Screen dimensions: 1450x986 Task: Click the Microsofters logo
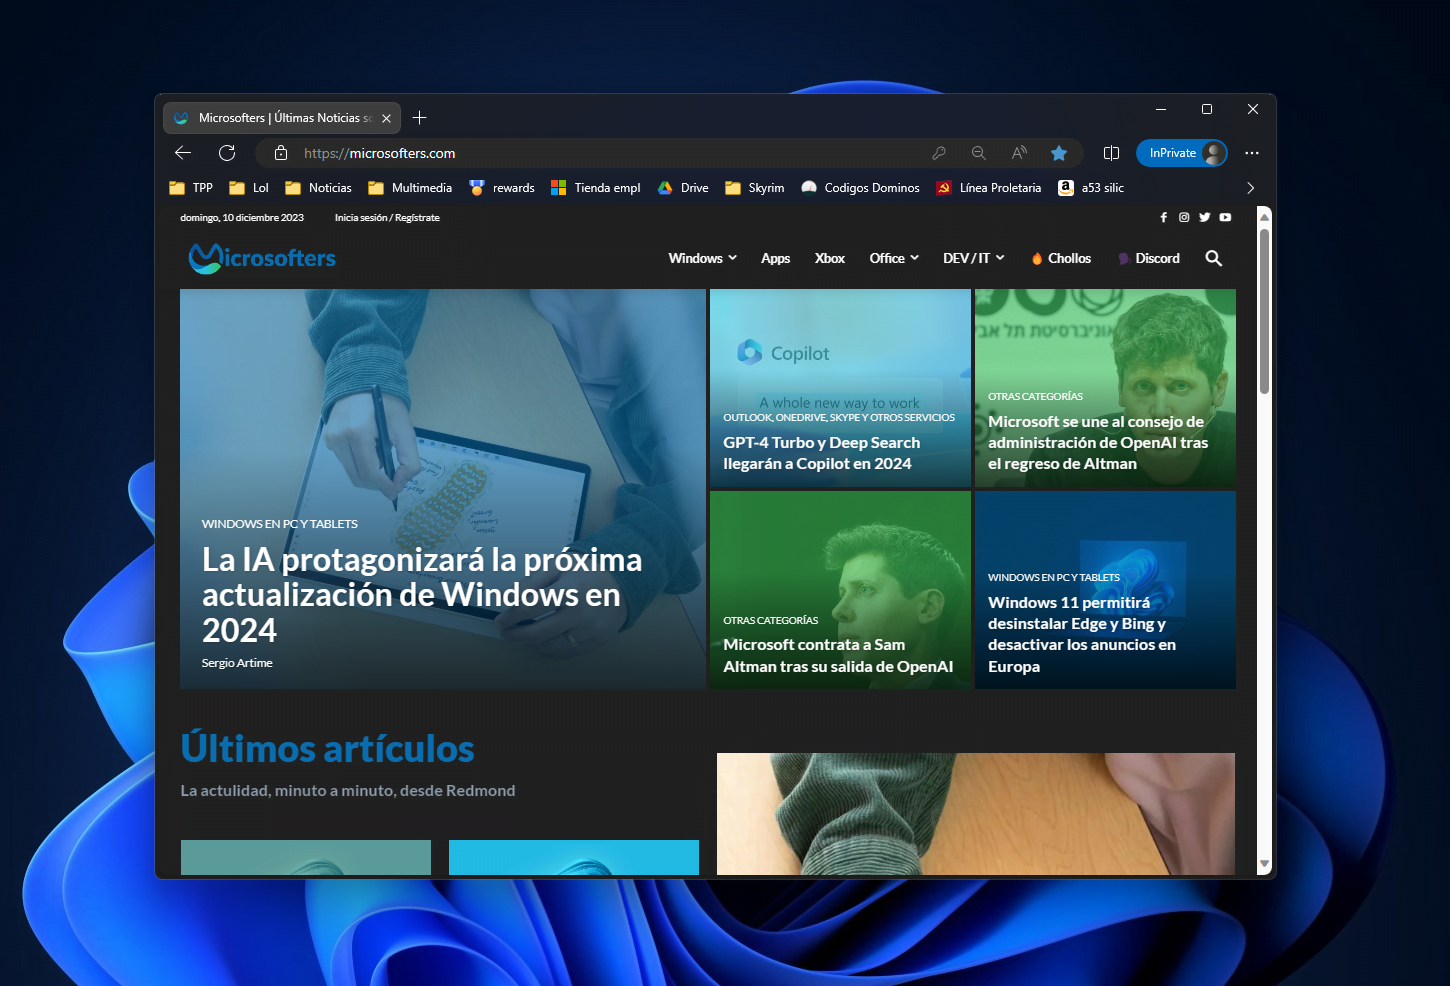point(262,258)
